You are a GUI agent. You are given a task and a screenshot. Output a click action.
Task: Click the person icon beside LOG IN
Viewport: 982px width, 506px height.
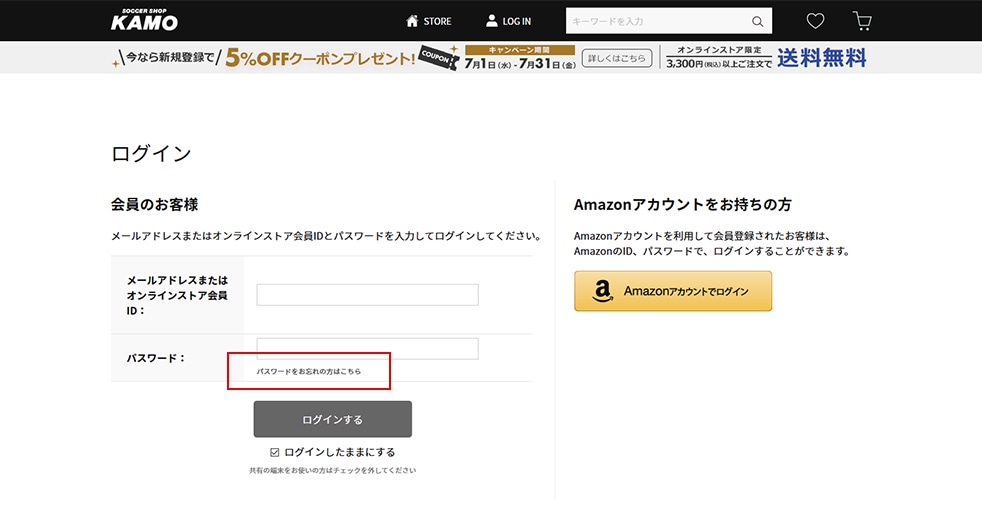click(491, 21)
